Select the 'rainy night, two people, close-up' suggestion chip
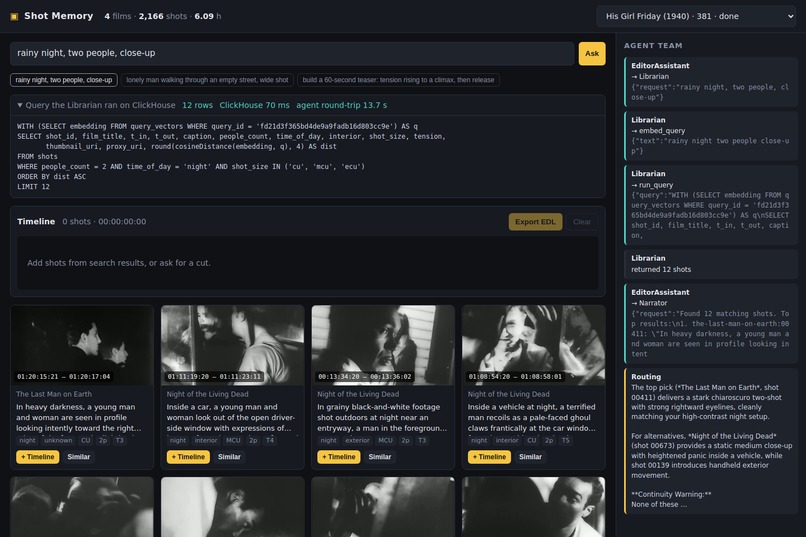This screenshot has height=537, width=806. 64,80
